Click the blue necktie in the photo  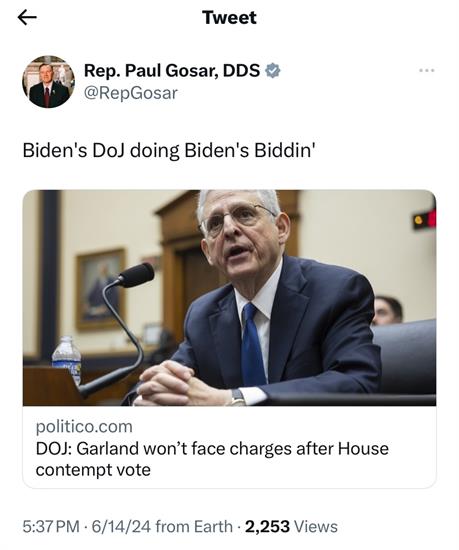click(x=252, y=345)
